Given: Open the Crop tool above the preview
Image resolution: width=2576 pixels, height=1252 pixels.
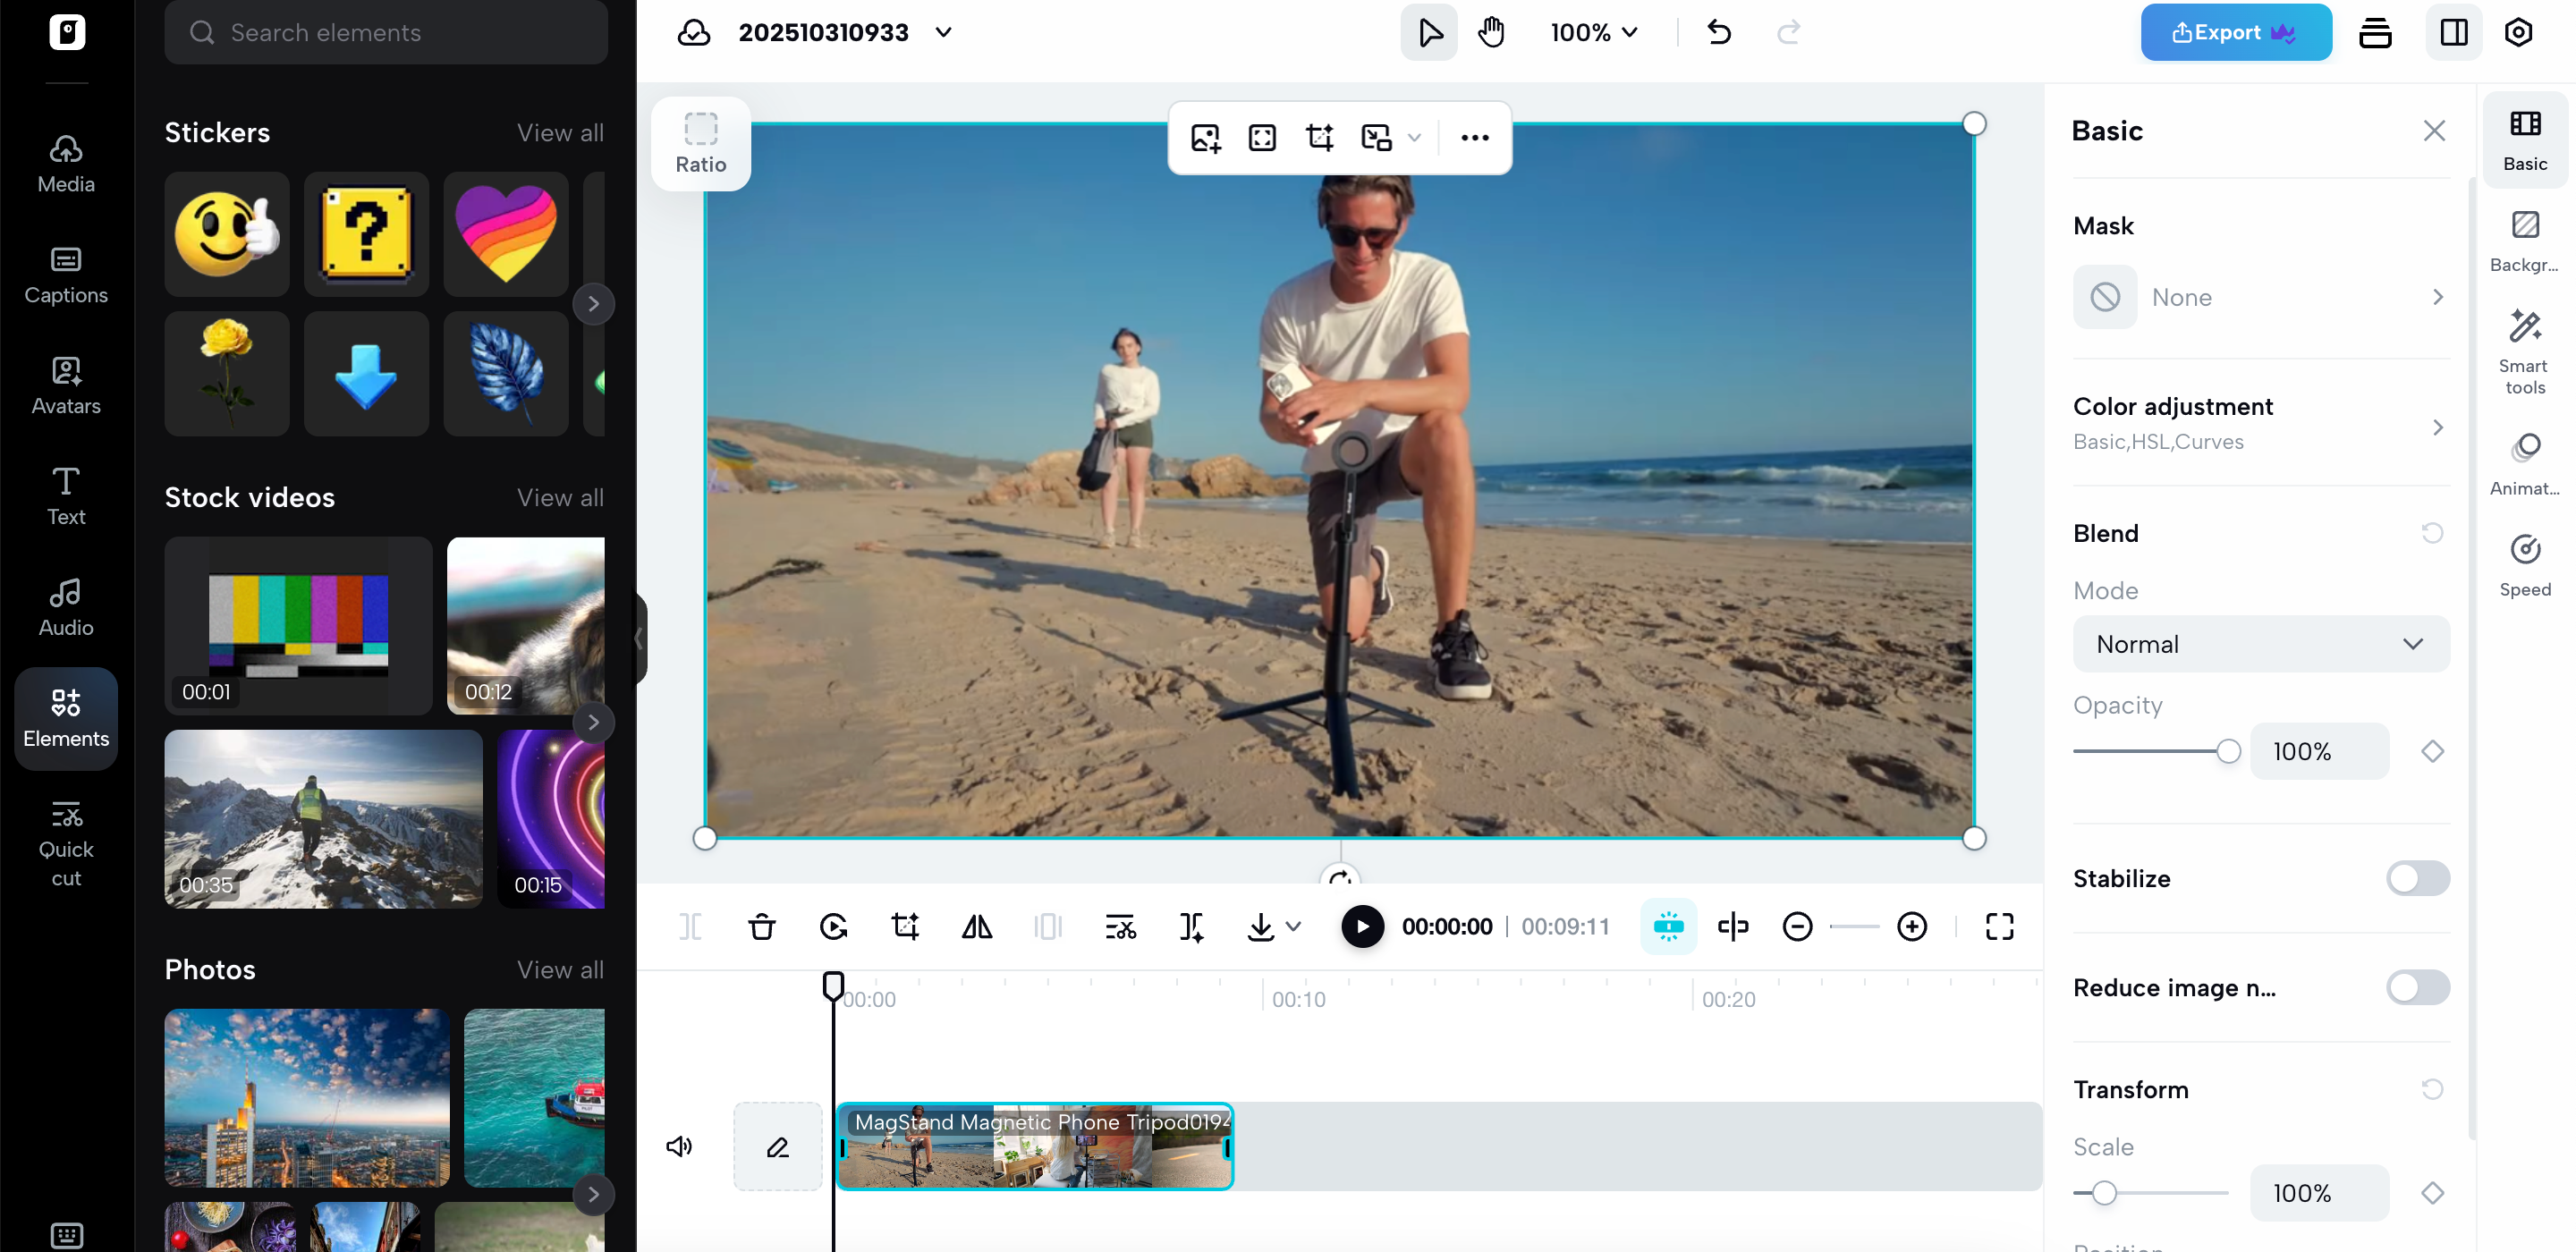Looking at the screenshot, I should (x=1320, y=137).
